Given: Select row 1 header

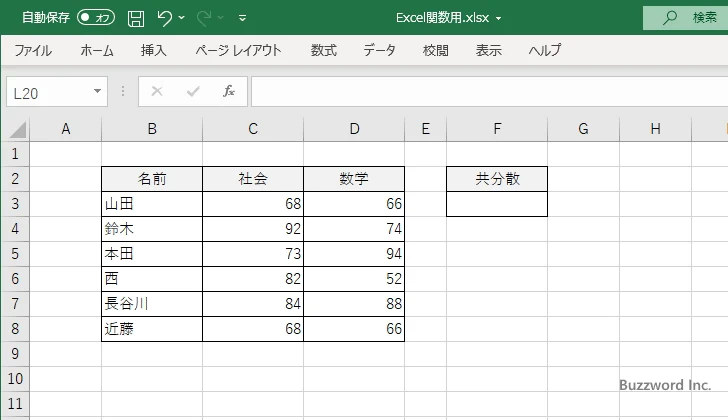Looking at the screenshot, I should pos(15,154).
